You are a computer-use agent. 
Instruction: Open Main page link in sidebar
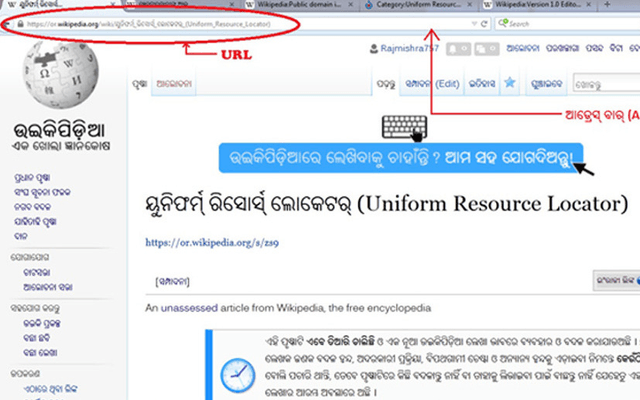pyautogui.click(x=32, y=178)
